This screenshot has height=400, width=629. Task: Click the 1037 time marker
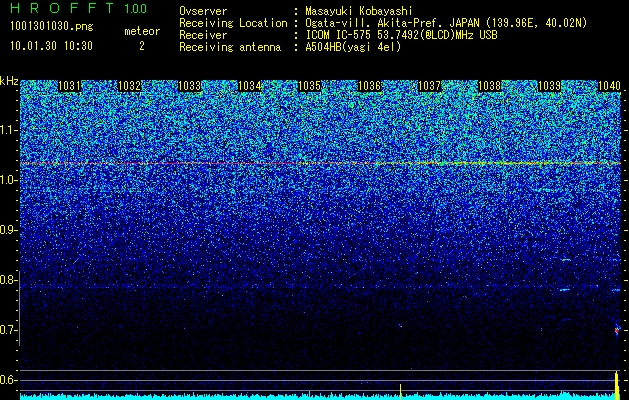pos(429,86)
